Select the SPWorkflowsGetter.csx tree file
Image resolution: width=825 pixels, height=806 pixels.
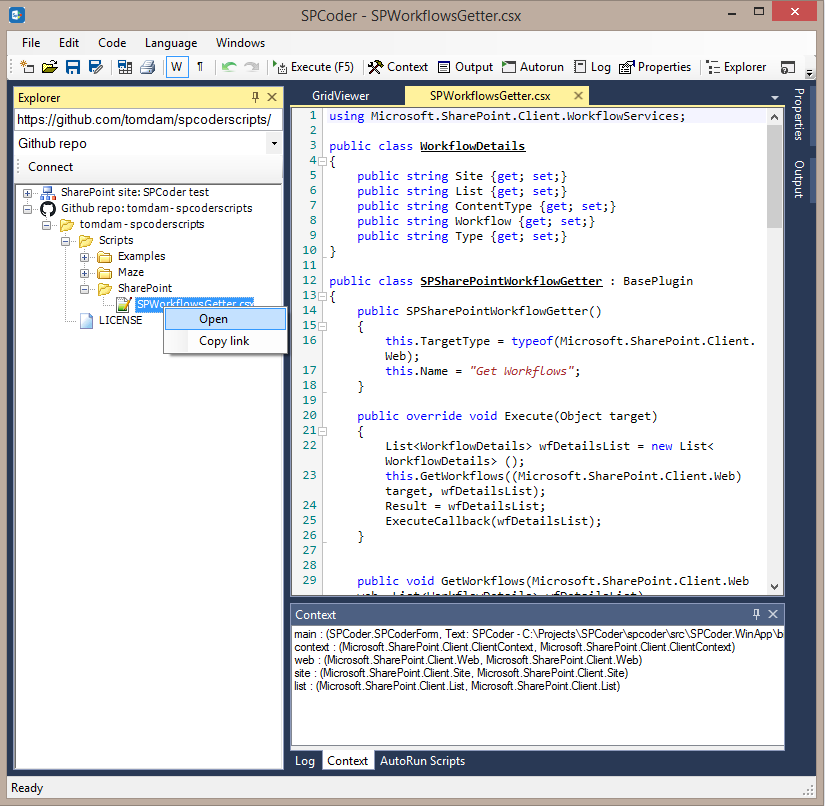coord(195,303)
